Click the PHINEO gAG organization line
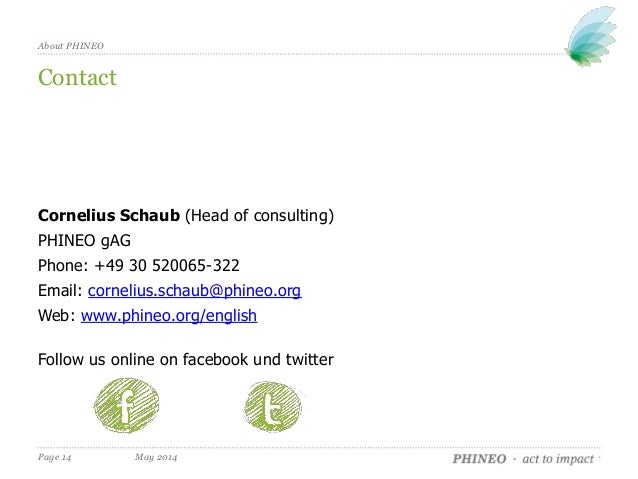638x479 pixels. pos(84,241)
